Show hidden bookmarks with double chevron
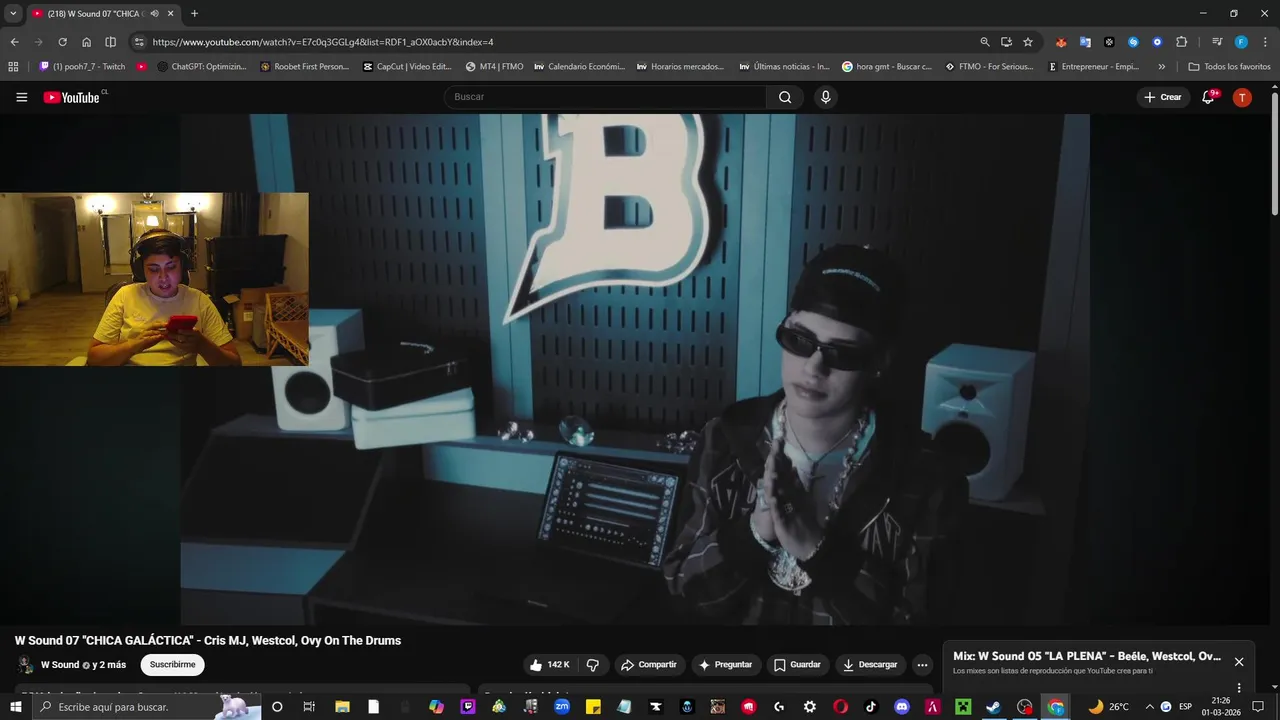This screenshot has height=720, width=1280. coord(1161,66)
